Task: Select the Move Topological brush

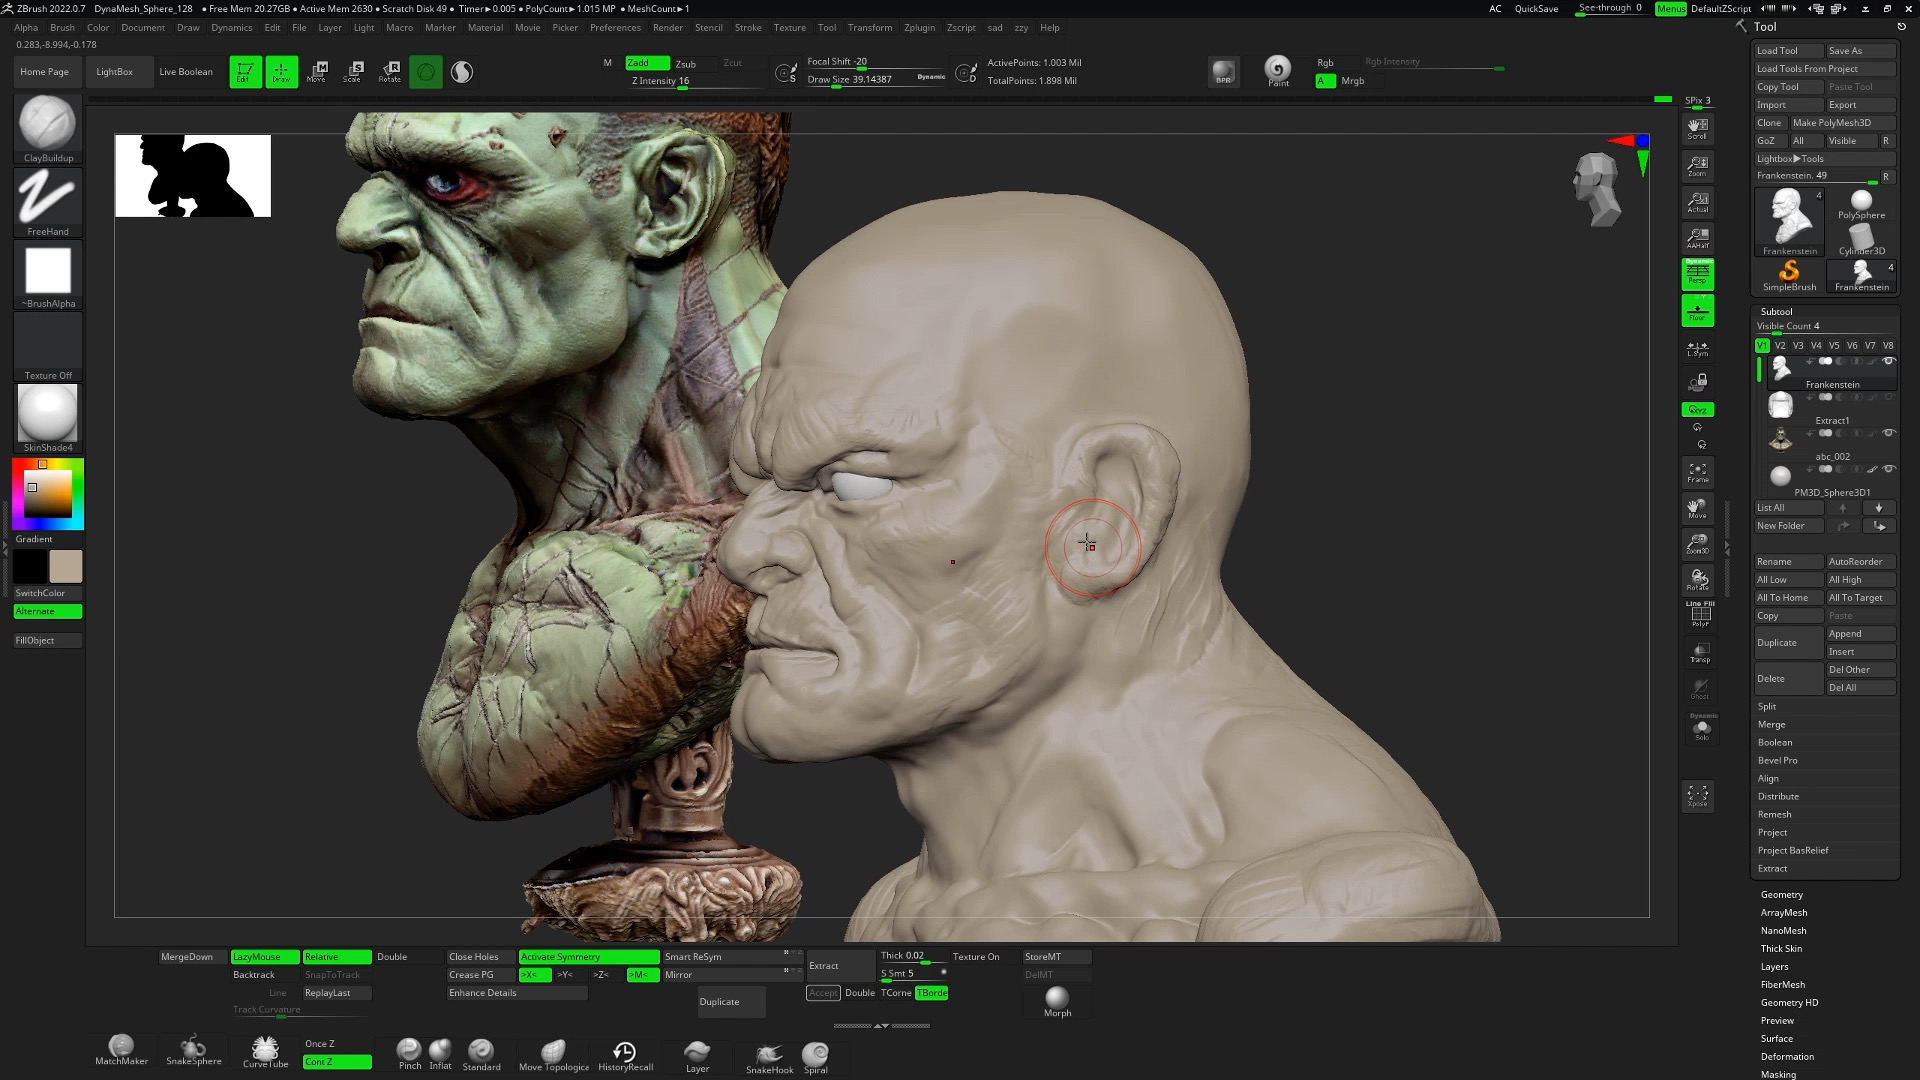Action: (553, 1050)
